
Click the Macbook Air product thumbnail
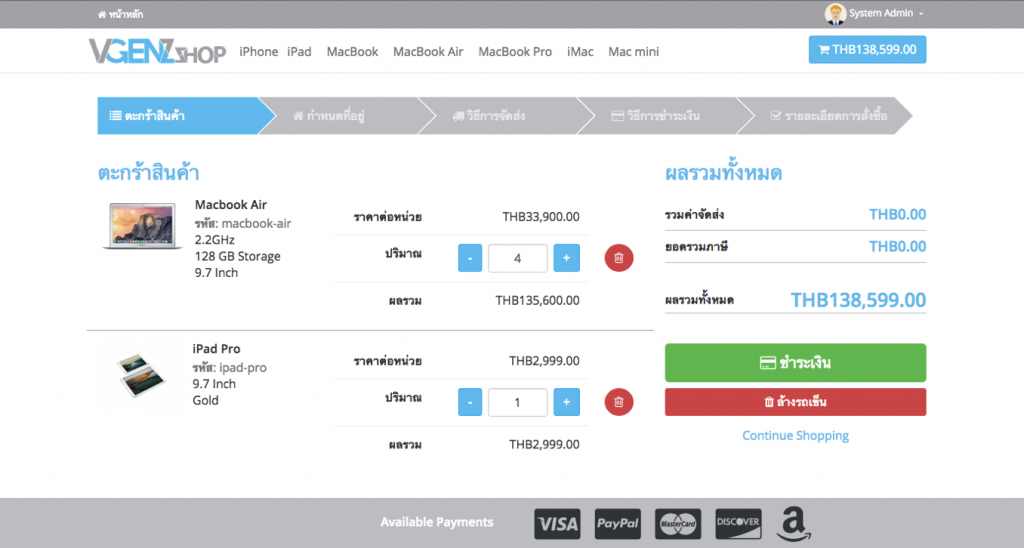pos(142,225)
